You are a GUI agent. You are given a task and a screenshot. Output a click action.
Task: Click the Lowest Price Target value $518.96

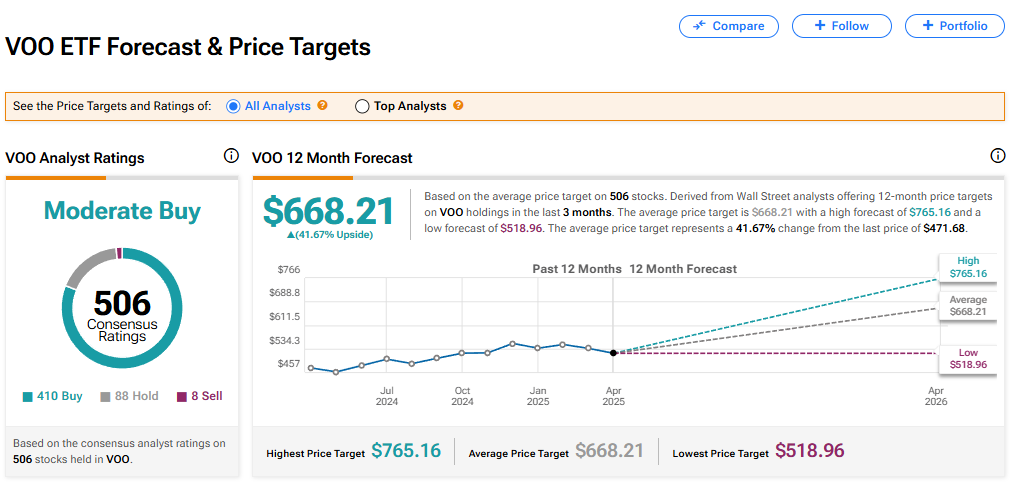[x=810, y=451]
